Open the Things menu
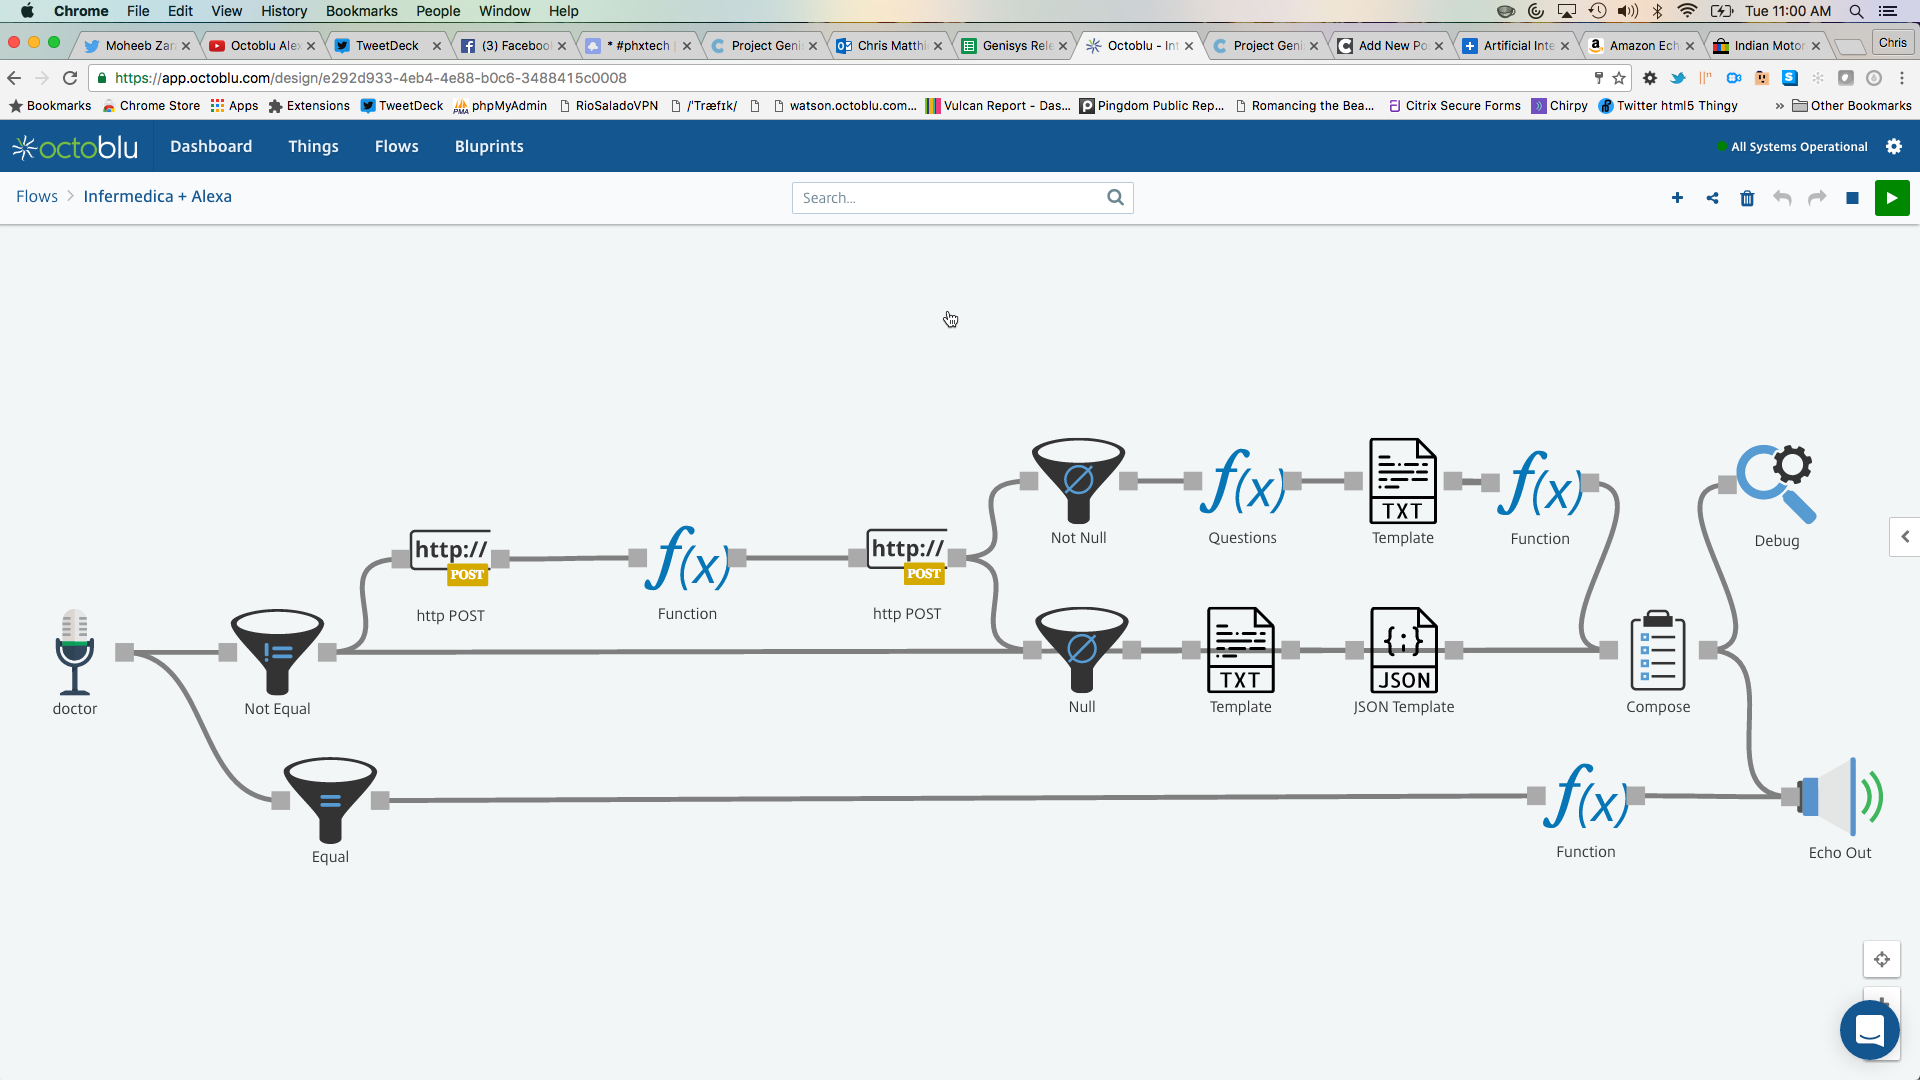Screen dimensions: 1920x1080 pyautogui.click(x=313, y=146)
